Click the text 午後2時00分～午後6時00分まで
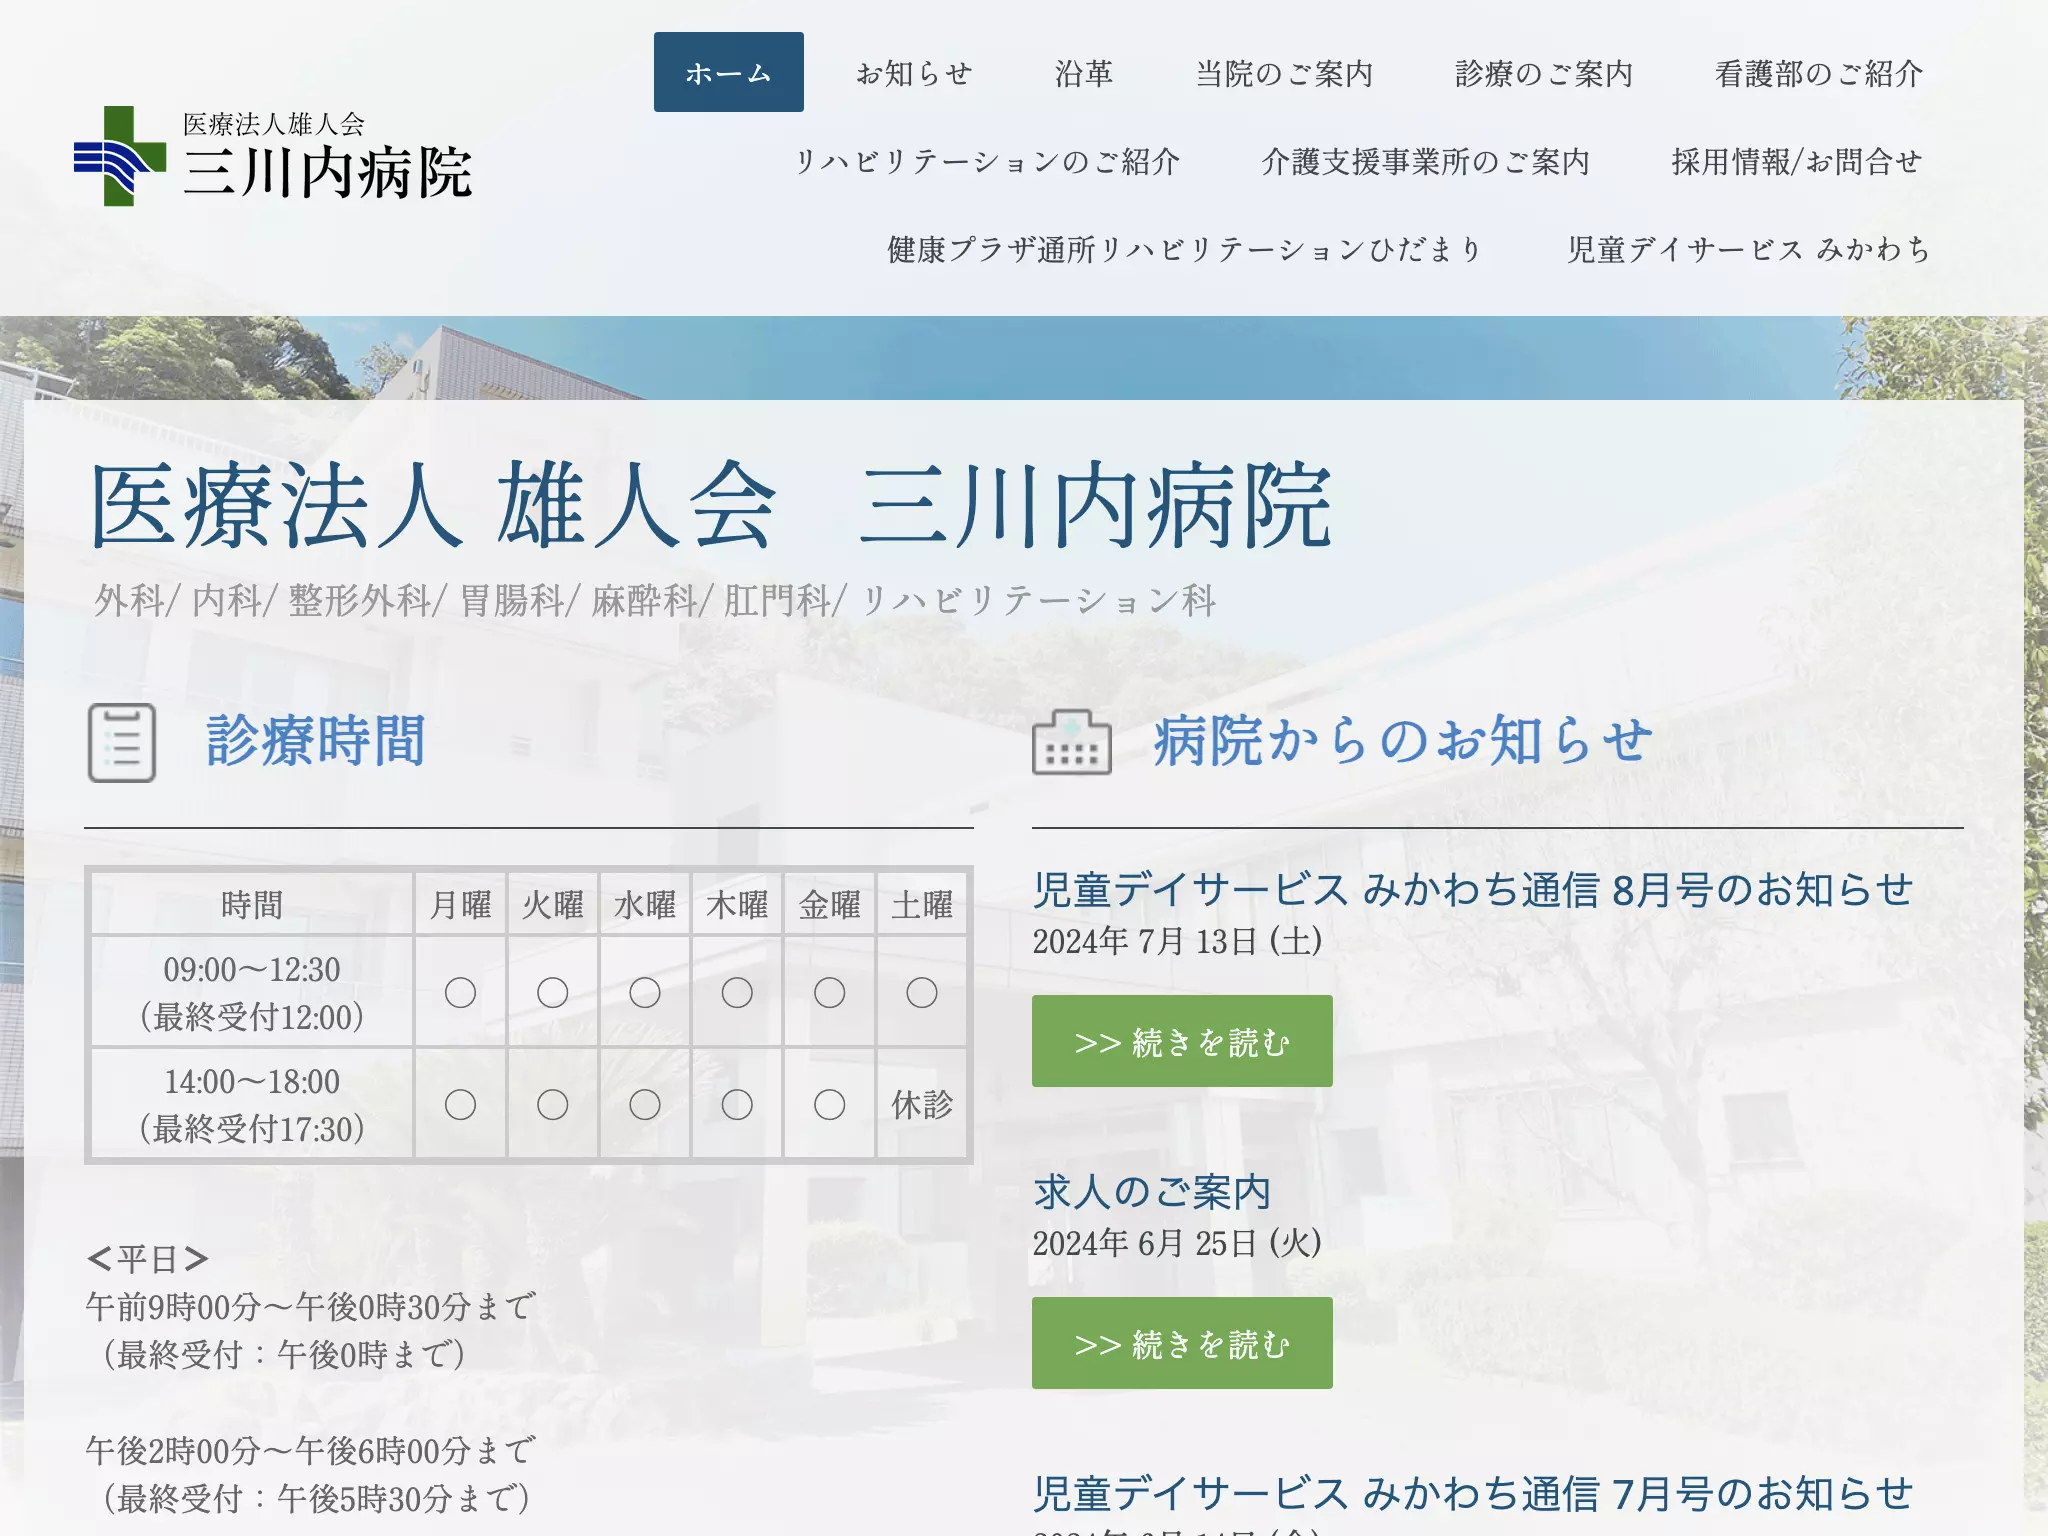 tap(311, 1450)
